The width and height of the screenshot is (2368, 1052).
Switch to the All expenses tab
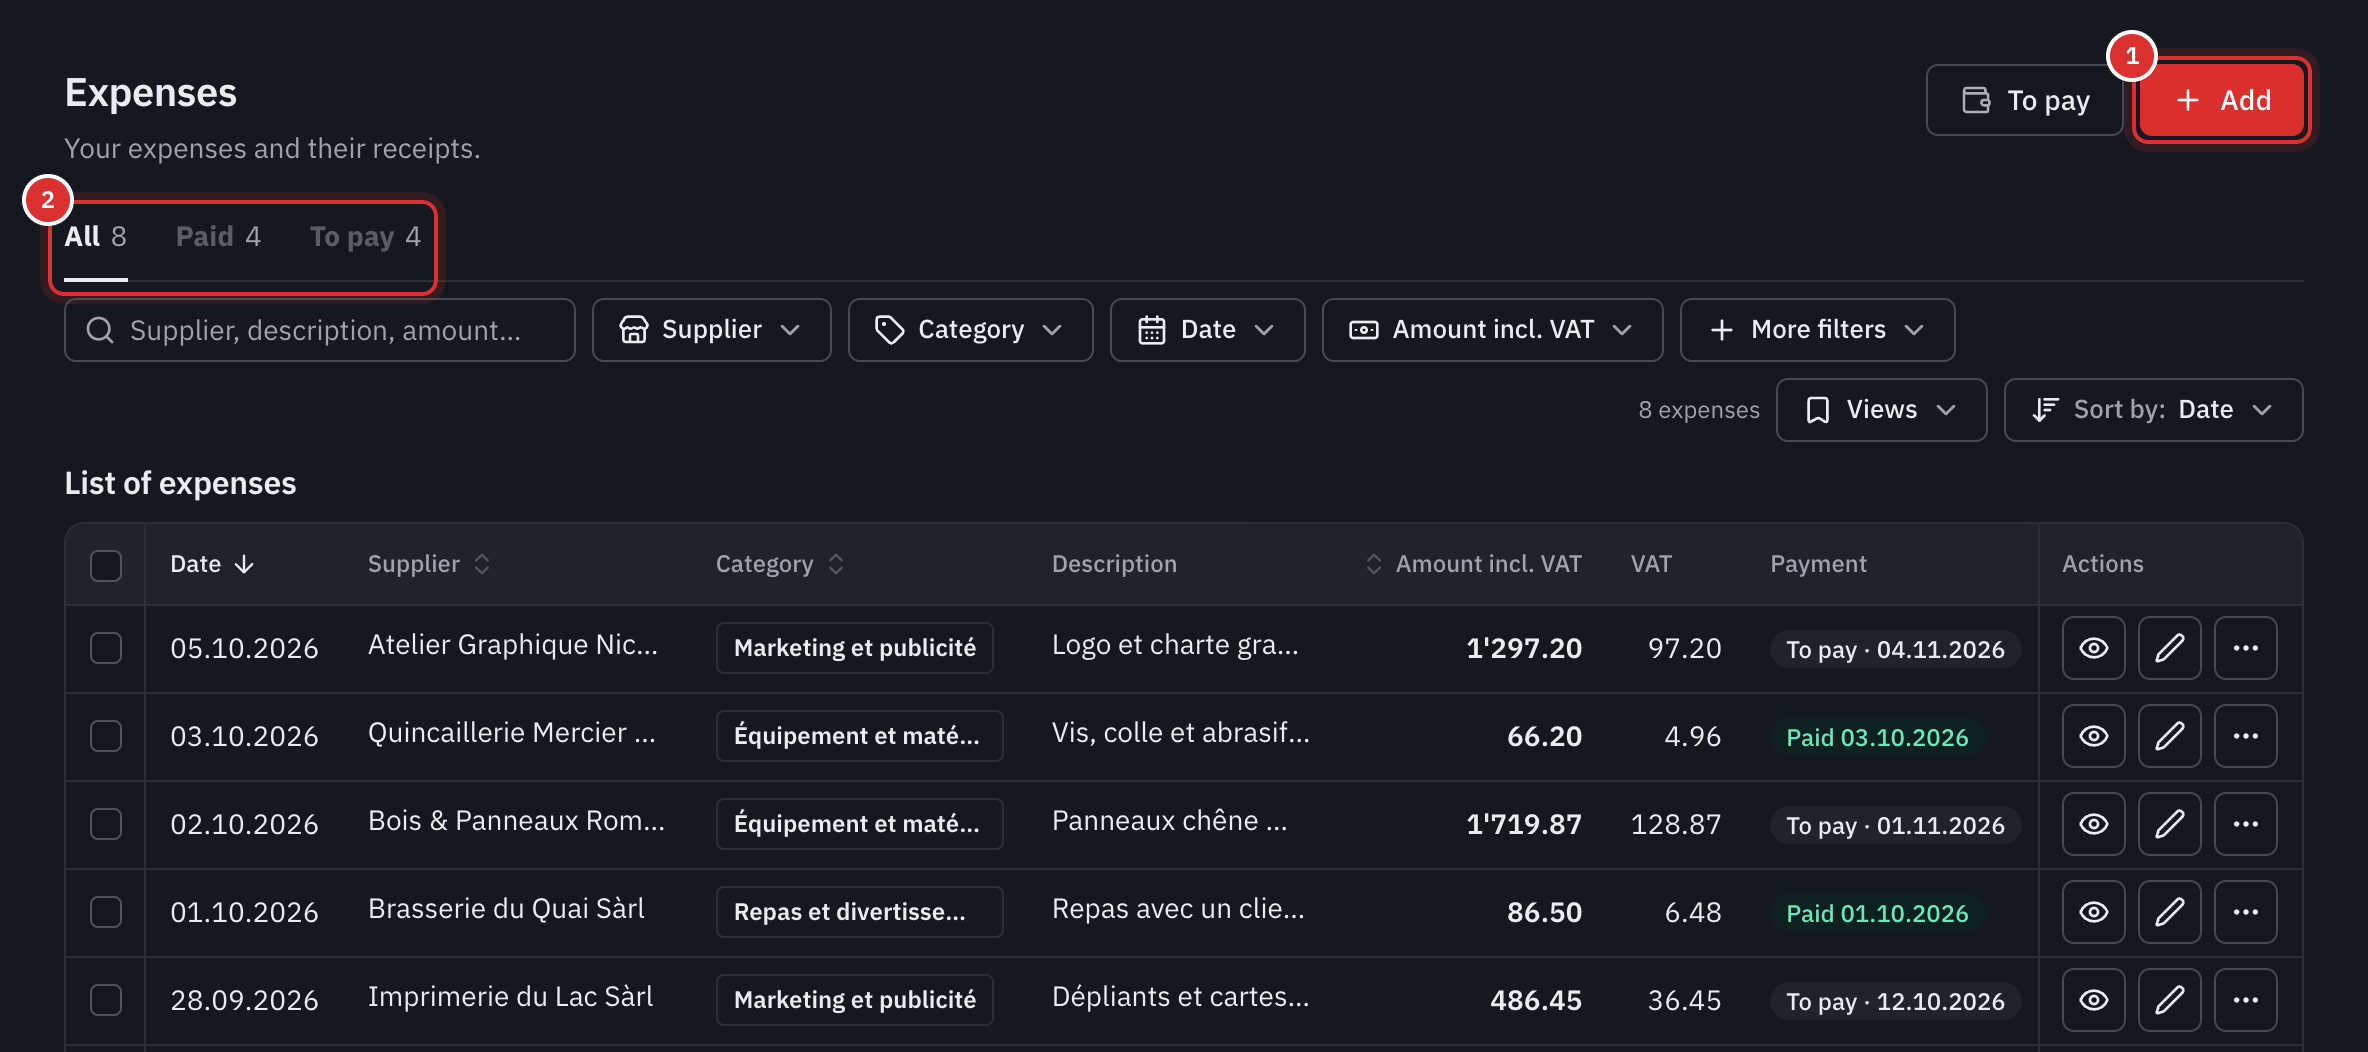(x=96, y=237)
